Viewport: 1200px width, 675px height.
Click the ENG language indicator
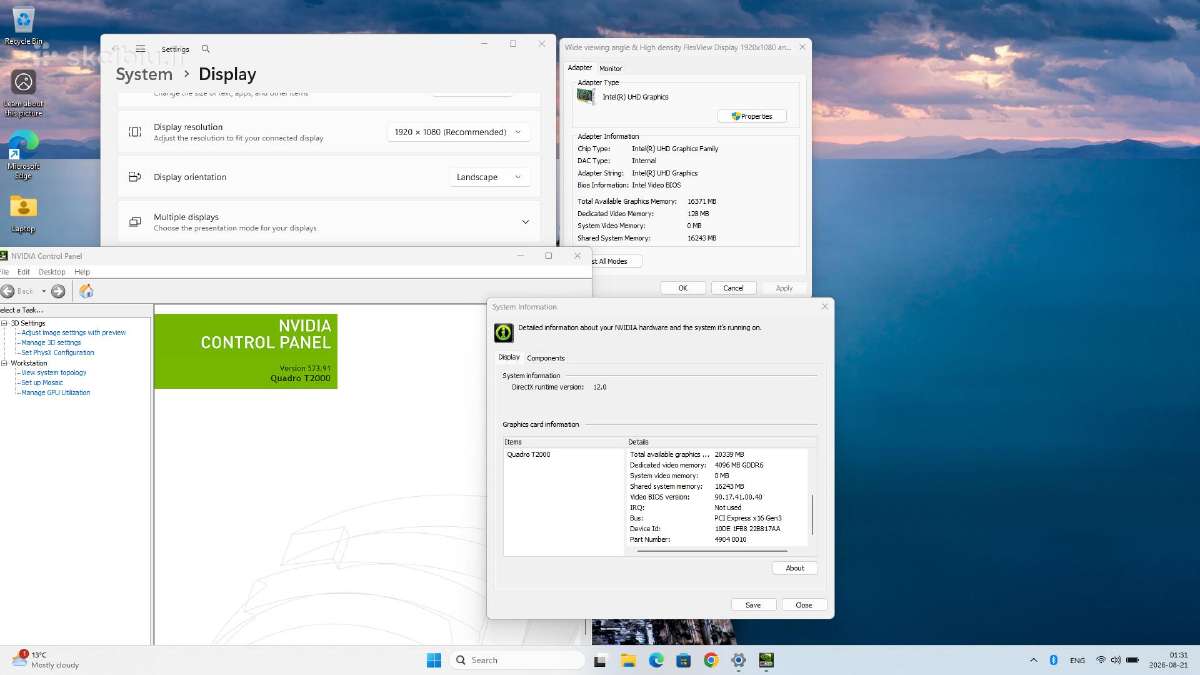pos(1077,660)
